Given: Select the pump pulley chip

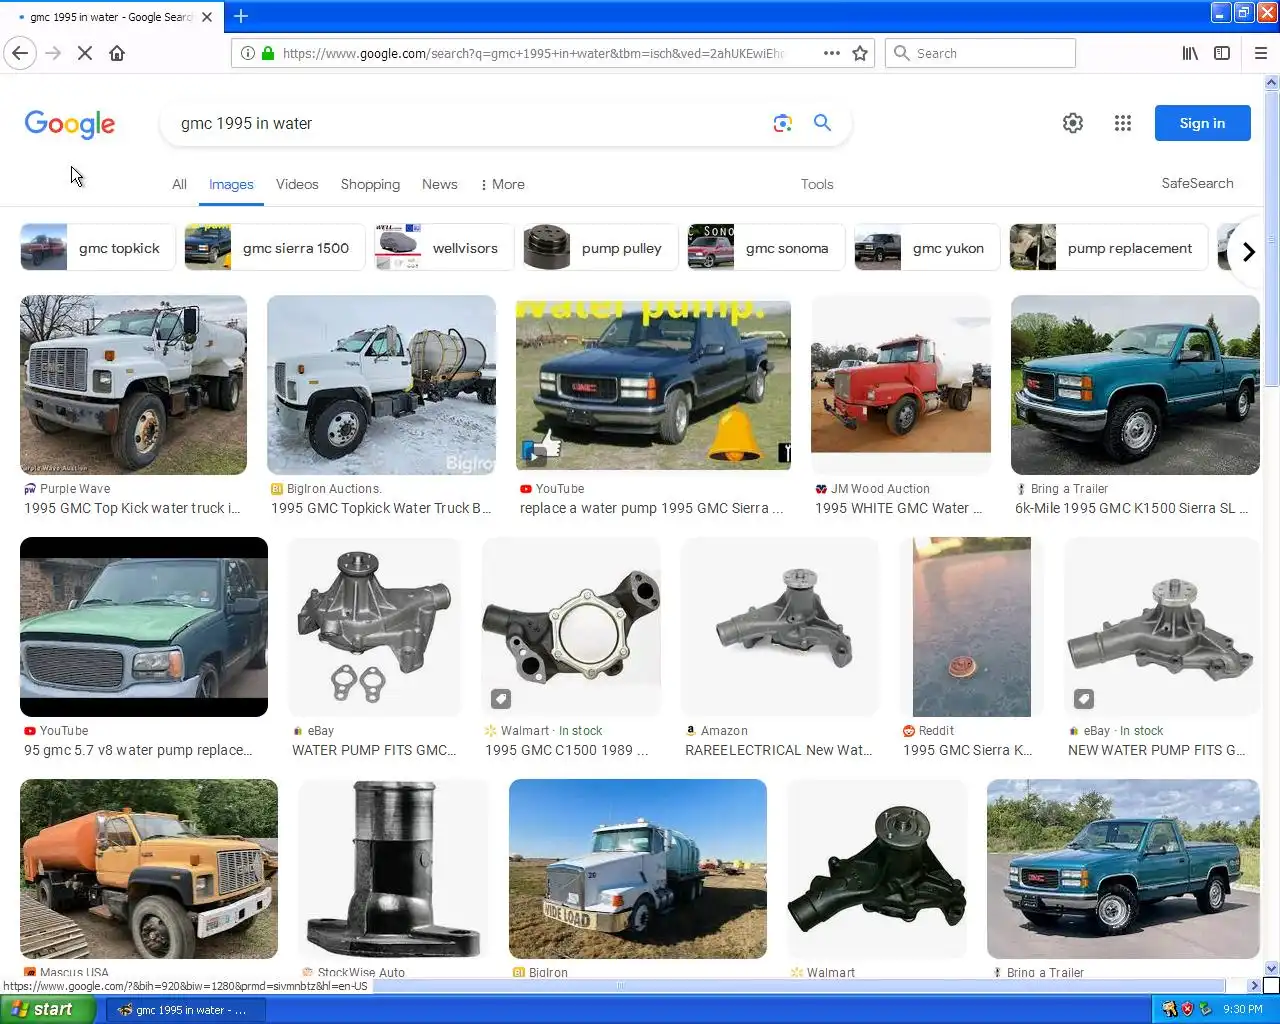Looking at the screenshot, I should coord(600,248).
